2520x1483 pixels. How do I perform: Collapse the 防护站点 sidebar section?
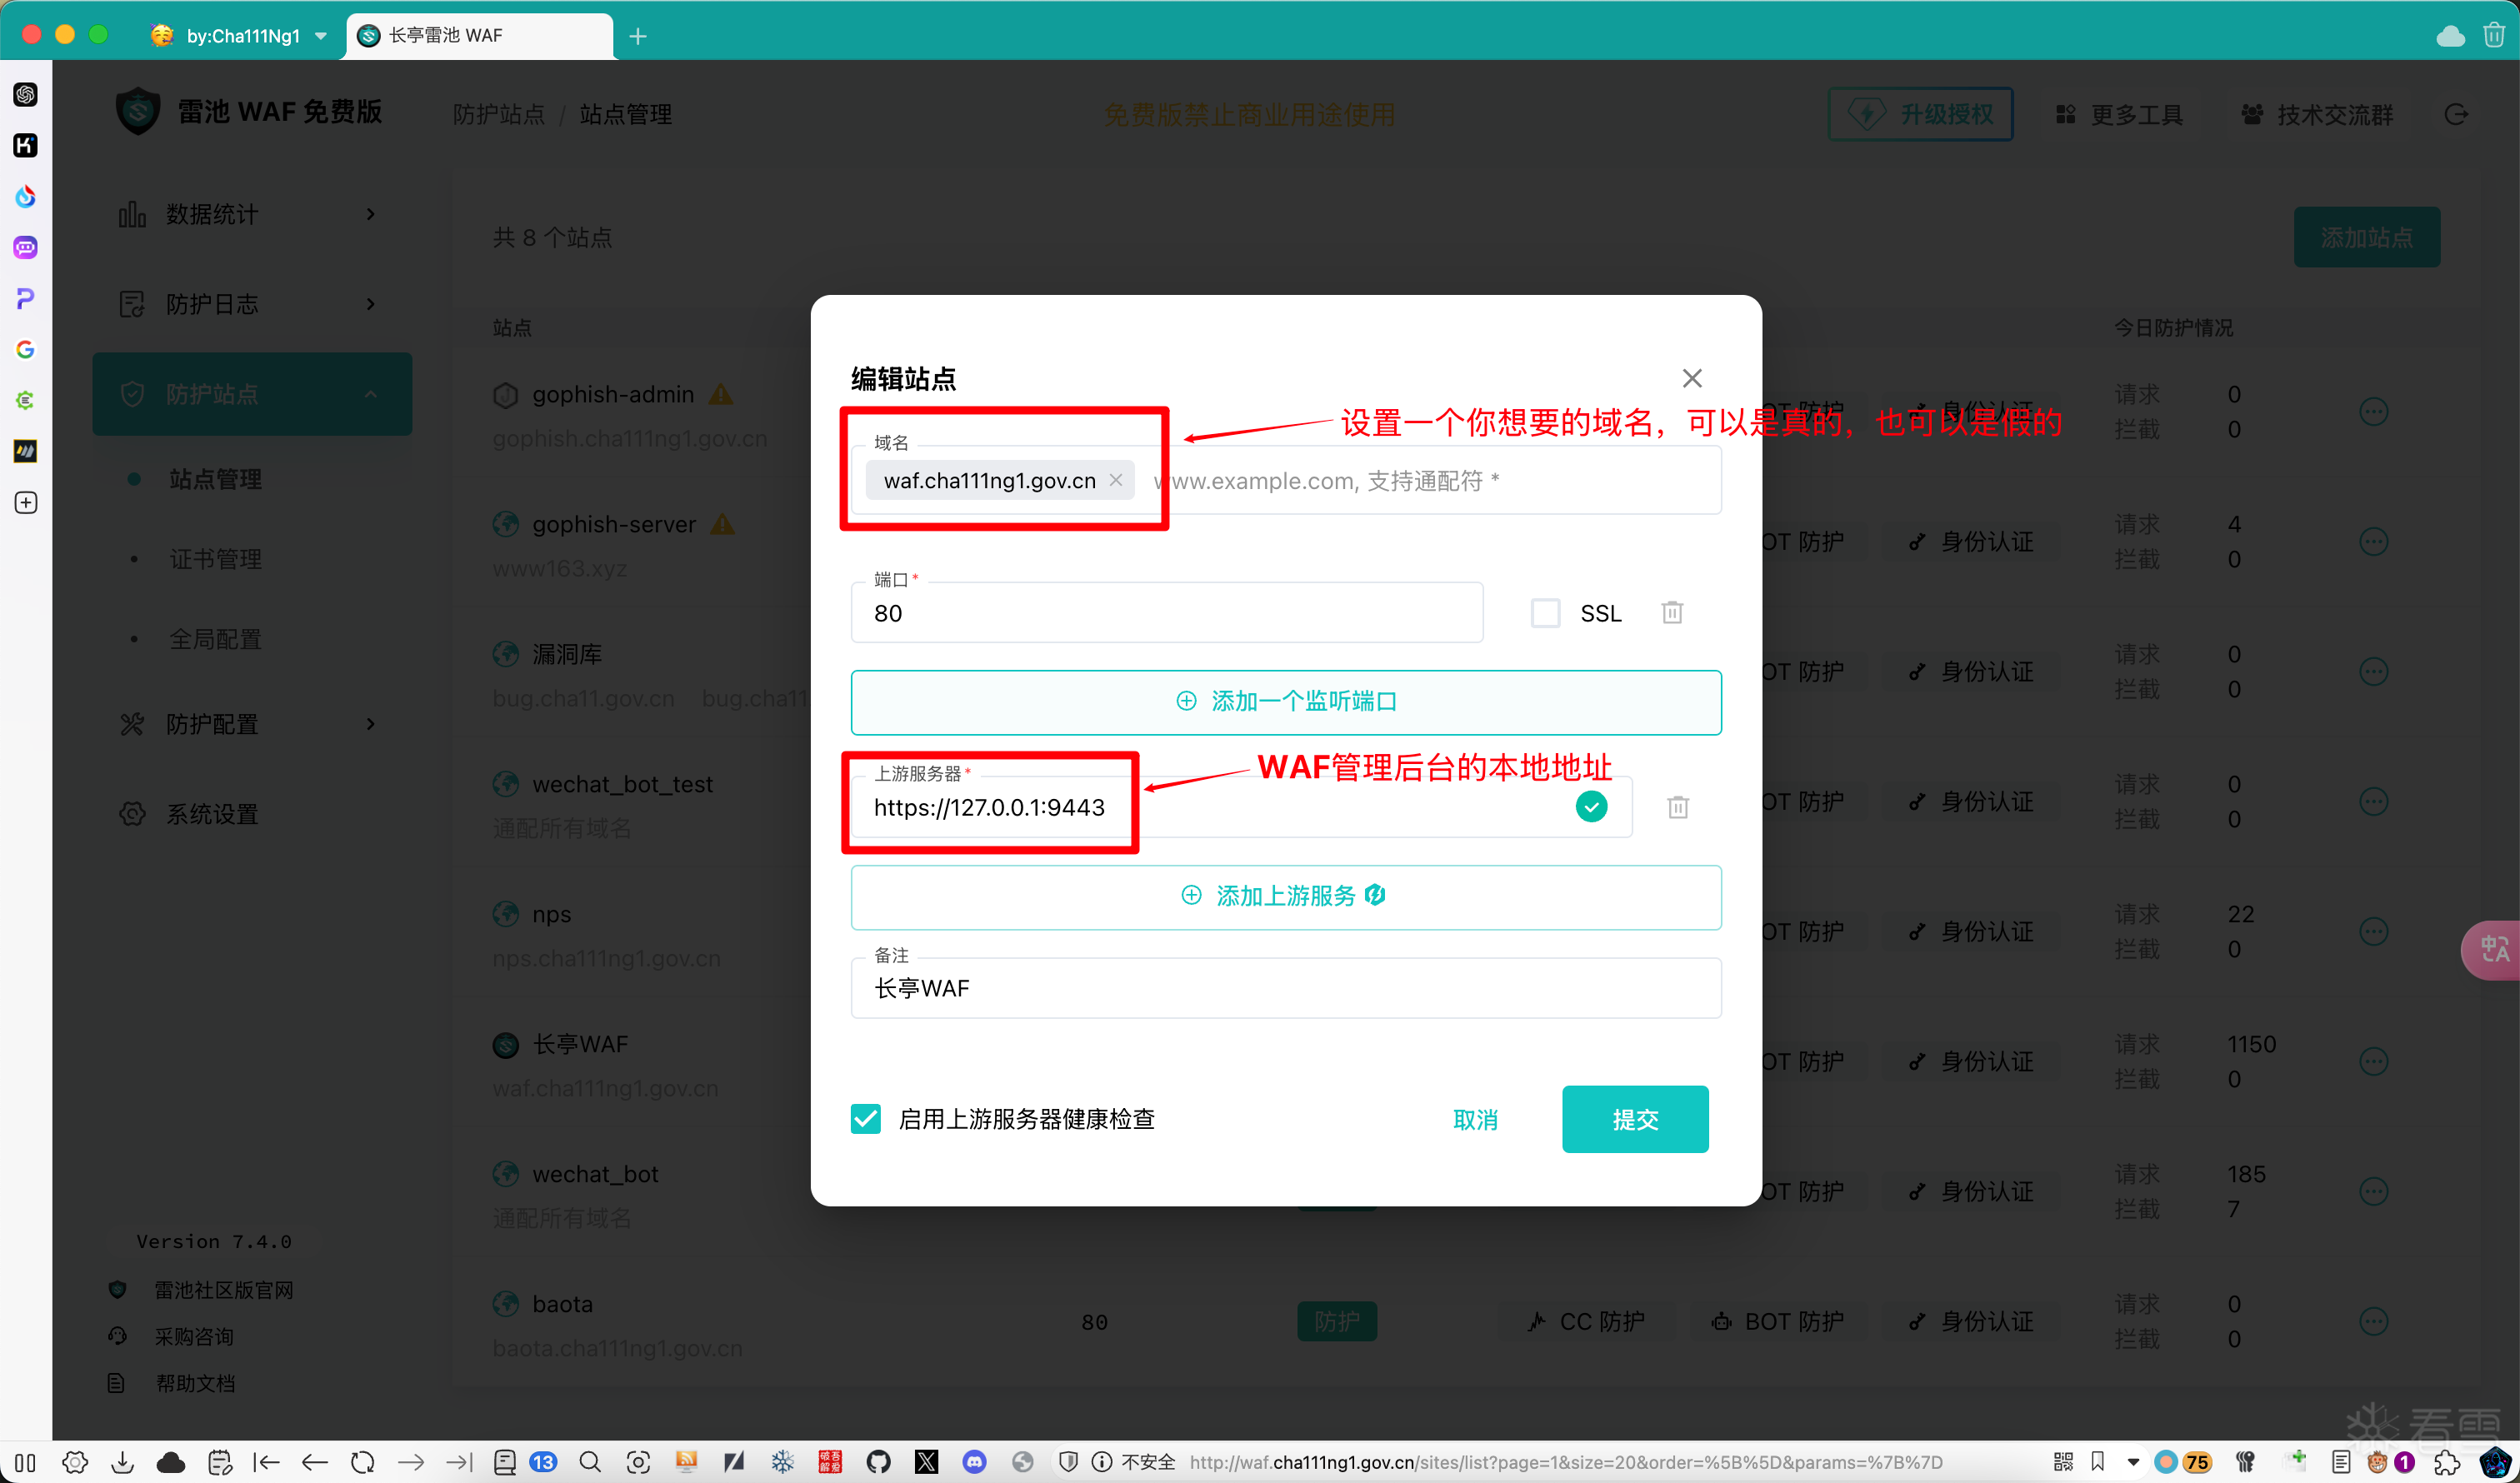coord(252,394)
